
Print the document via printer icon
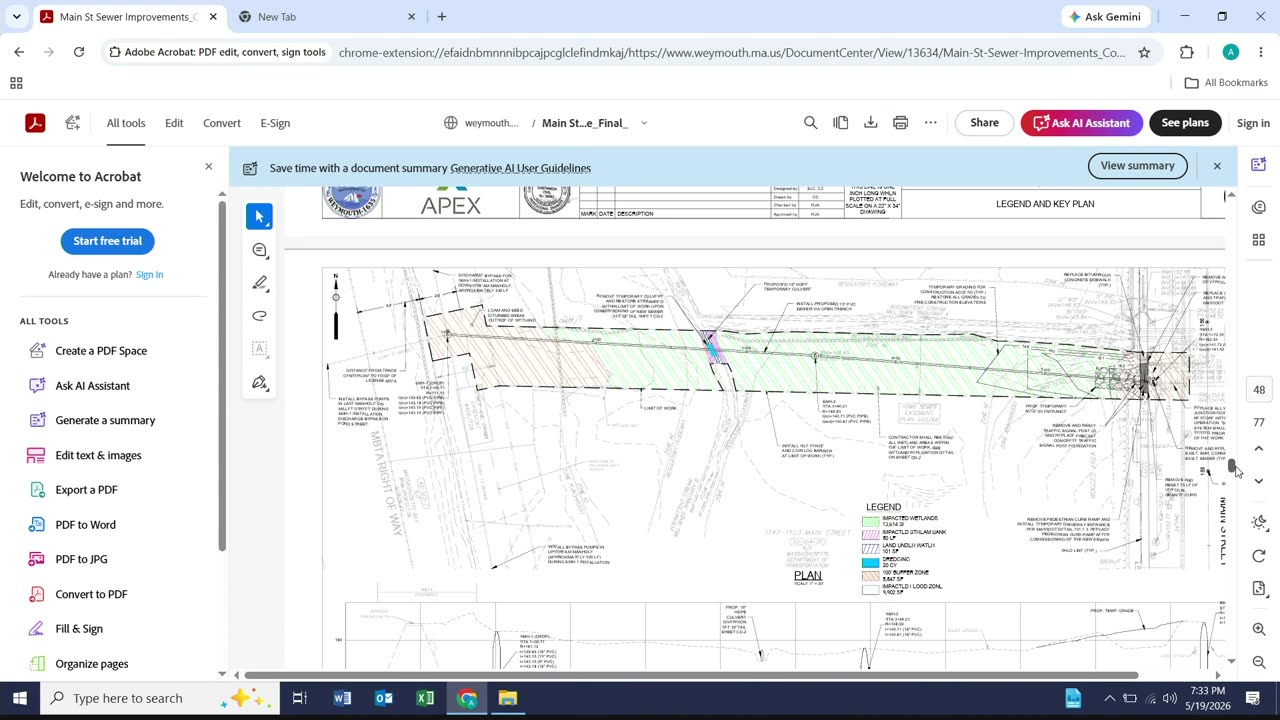tap(900, 123)
